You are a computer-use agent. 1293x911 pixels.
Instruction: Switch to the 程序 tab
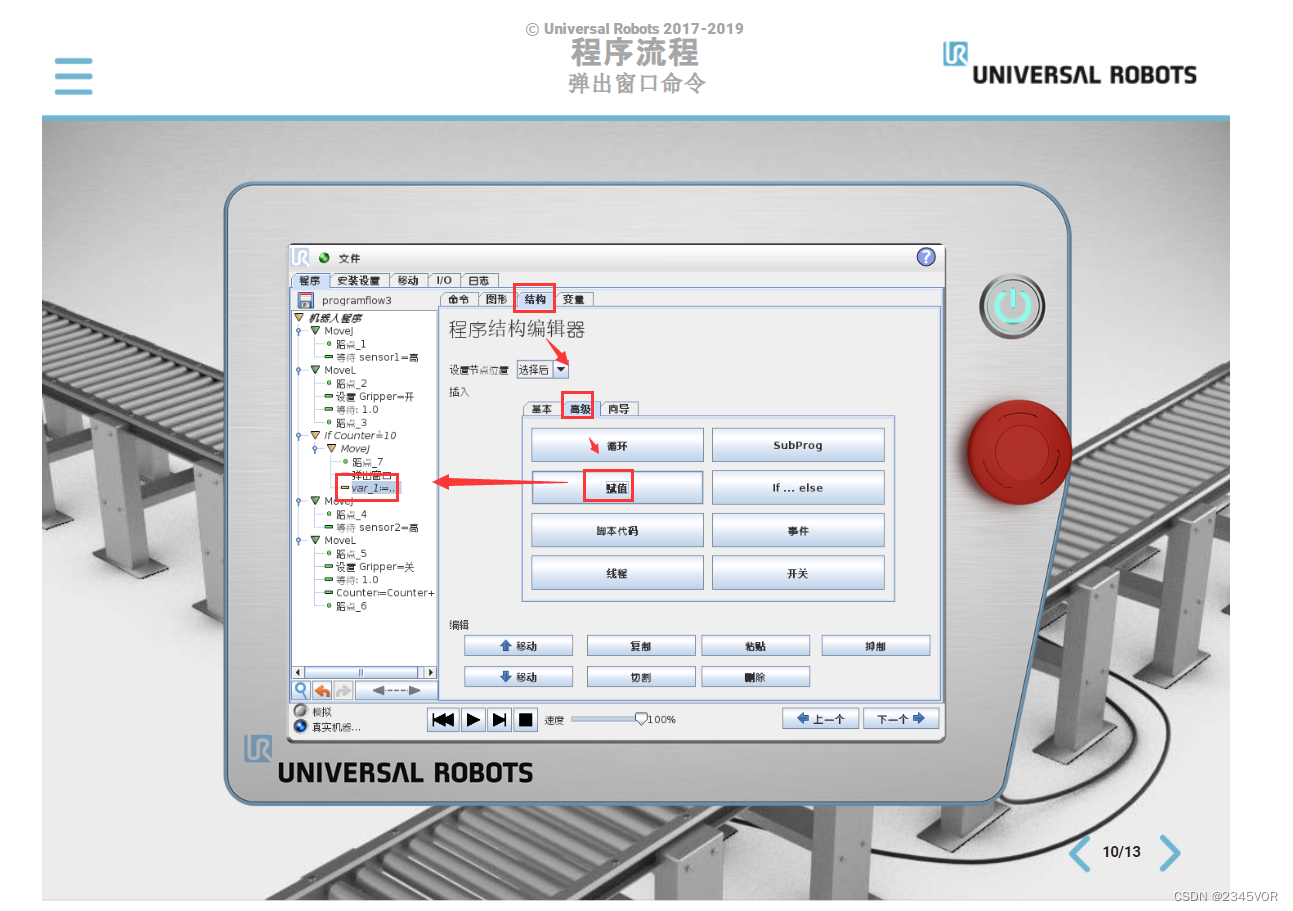tap(309, 281)
